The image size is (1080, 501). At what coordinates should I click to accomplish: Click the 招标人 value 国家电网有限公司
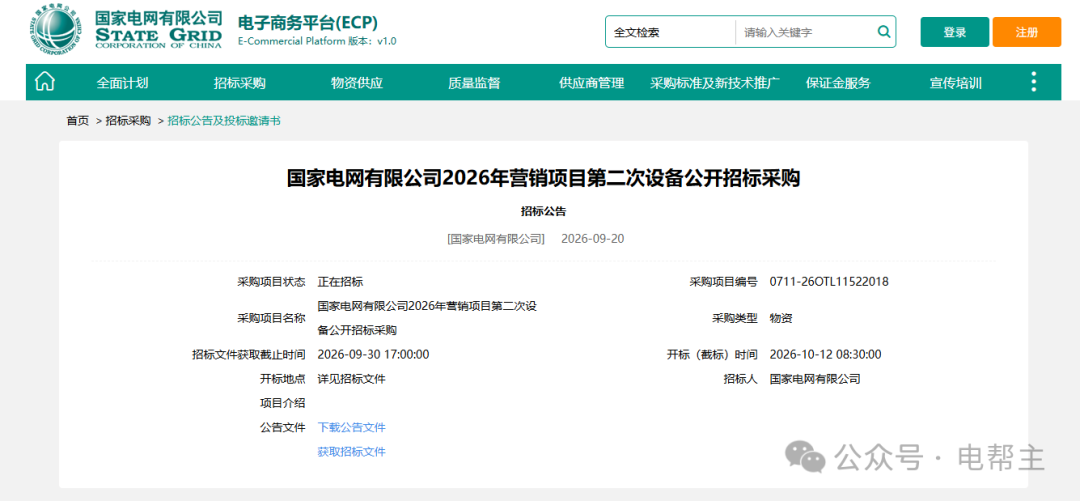click(x=815, y=378)
